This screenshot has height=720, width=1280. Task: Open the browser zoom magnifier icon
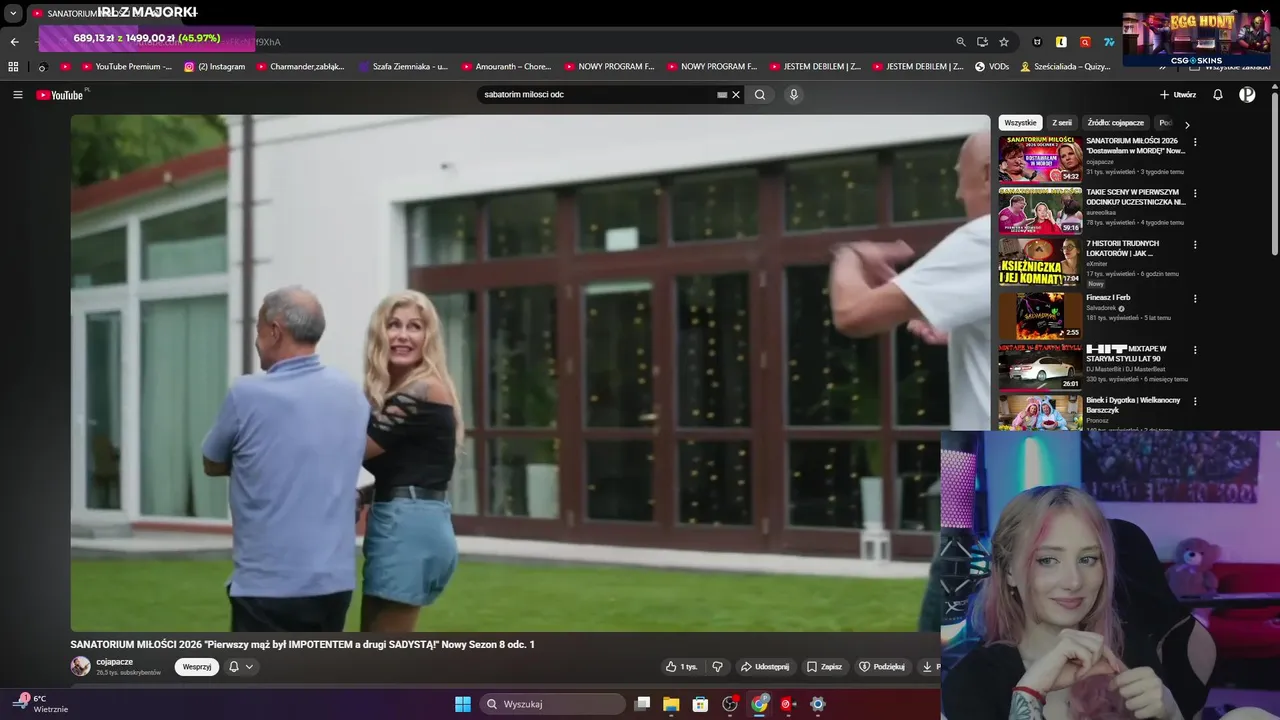tap(961, 42)
